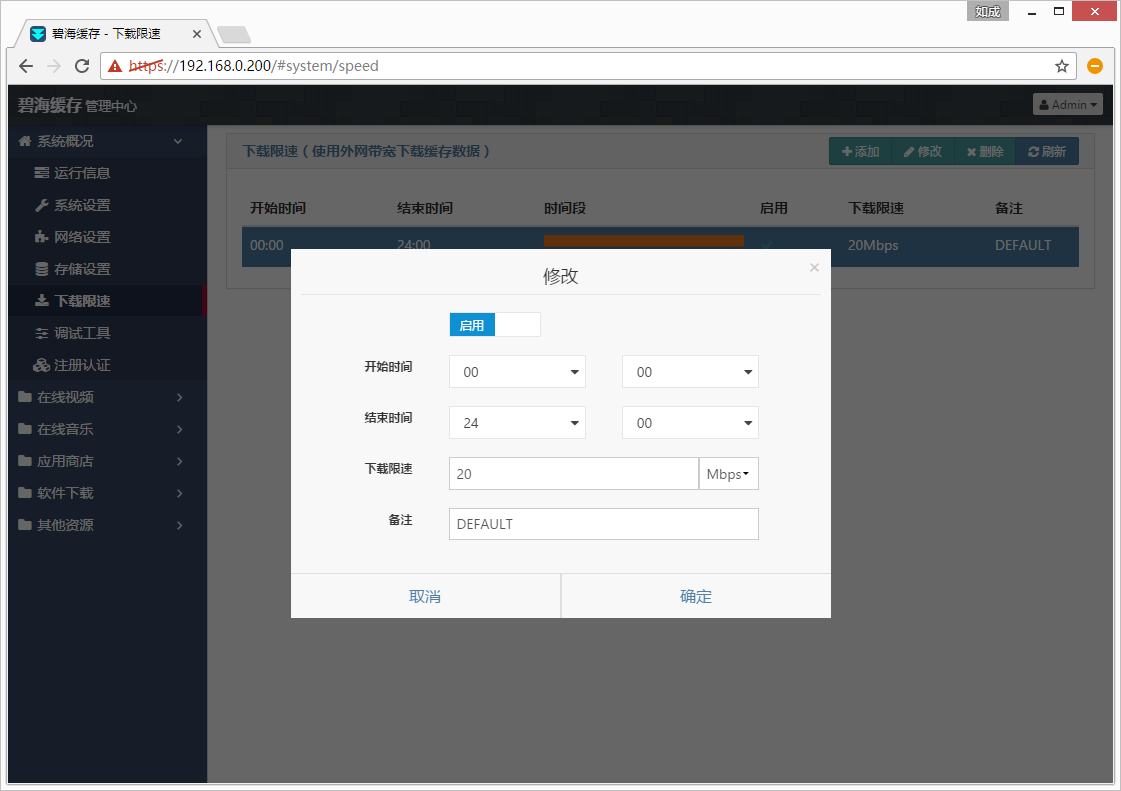Click the 取消 cancel button
1121x791 pixels.
tap(425, 596)
